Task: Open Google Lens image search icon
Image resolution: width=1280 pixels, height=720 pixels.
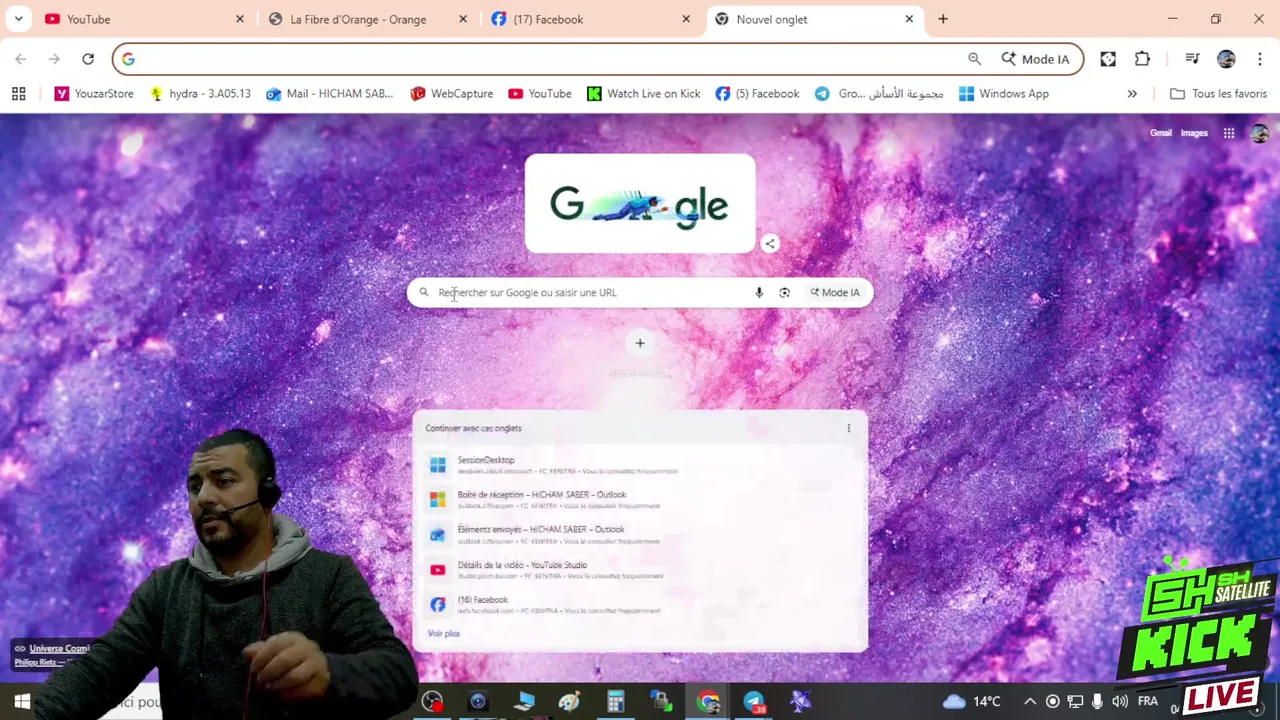Action: point(785,293)
